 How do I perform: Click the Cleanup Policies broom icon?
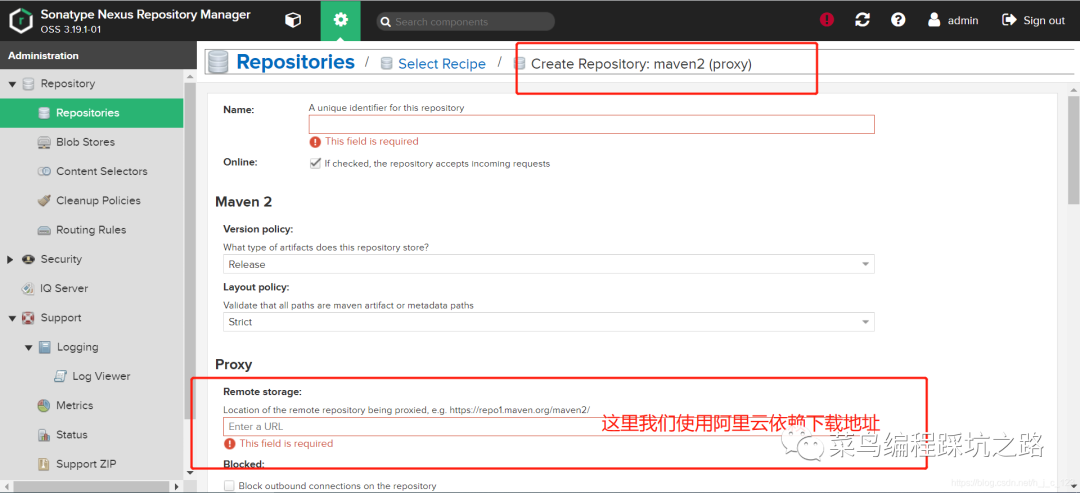(x=44, y=200)
